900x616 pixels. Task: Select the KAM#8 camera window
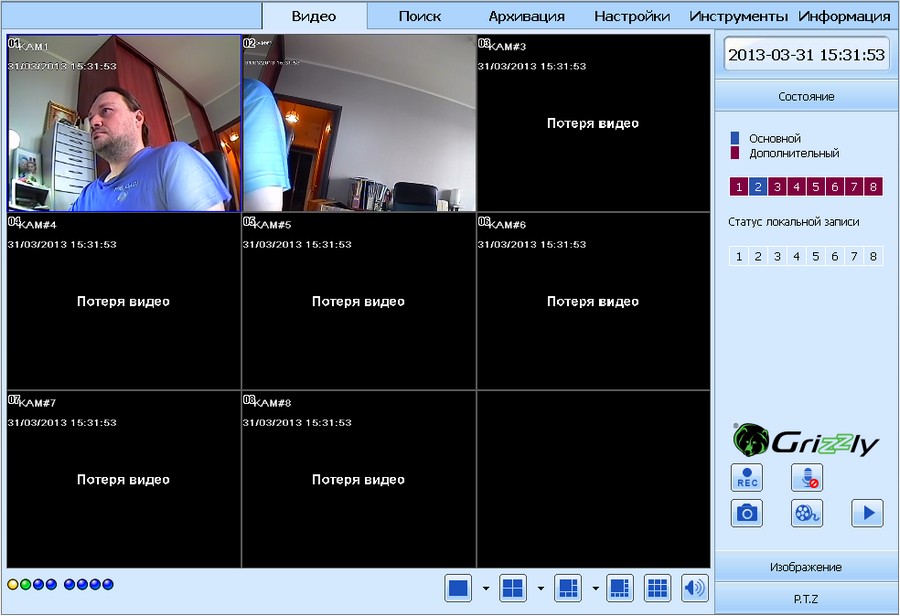click(359, 479)
